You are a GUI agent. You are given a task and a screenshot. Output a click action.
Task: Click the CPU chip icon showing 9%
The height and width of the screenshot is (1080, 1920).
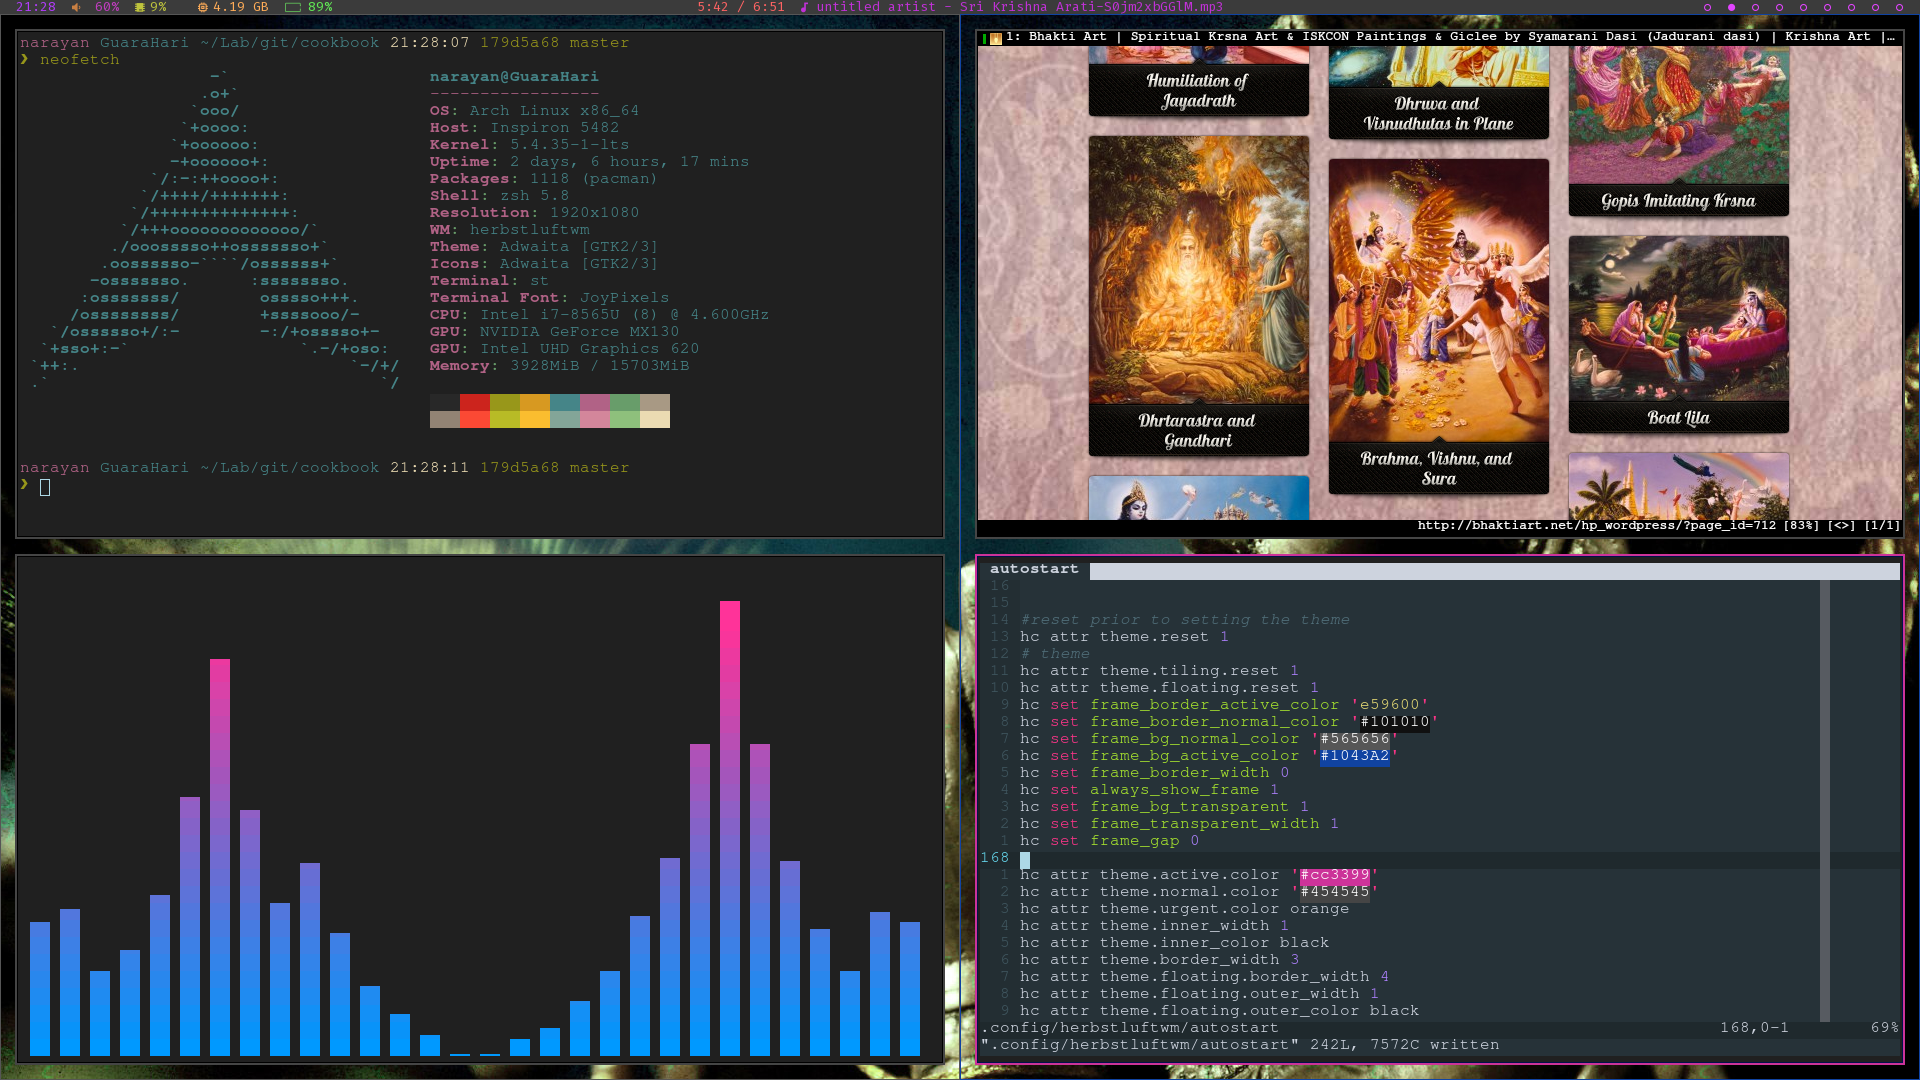140,7
